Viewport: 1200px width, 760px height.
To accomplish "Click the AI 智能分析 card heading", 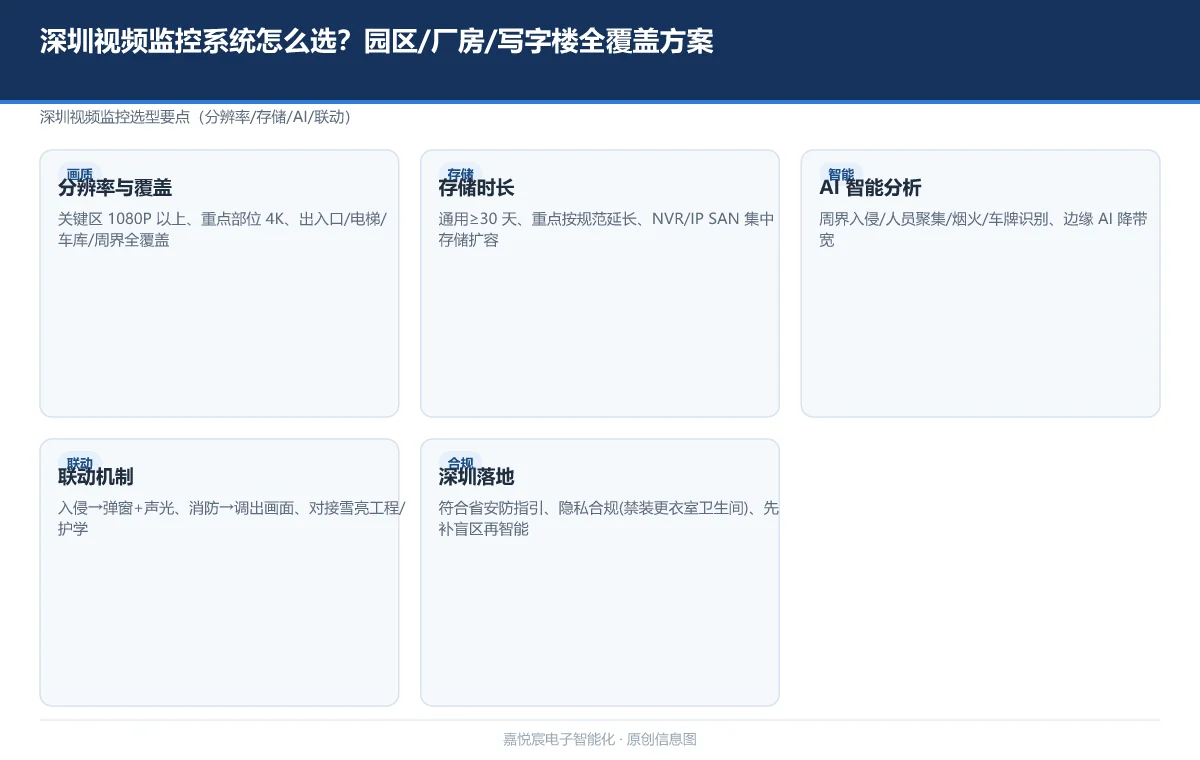I will 871,188.
